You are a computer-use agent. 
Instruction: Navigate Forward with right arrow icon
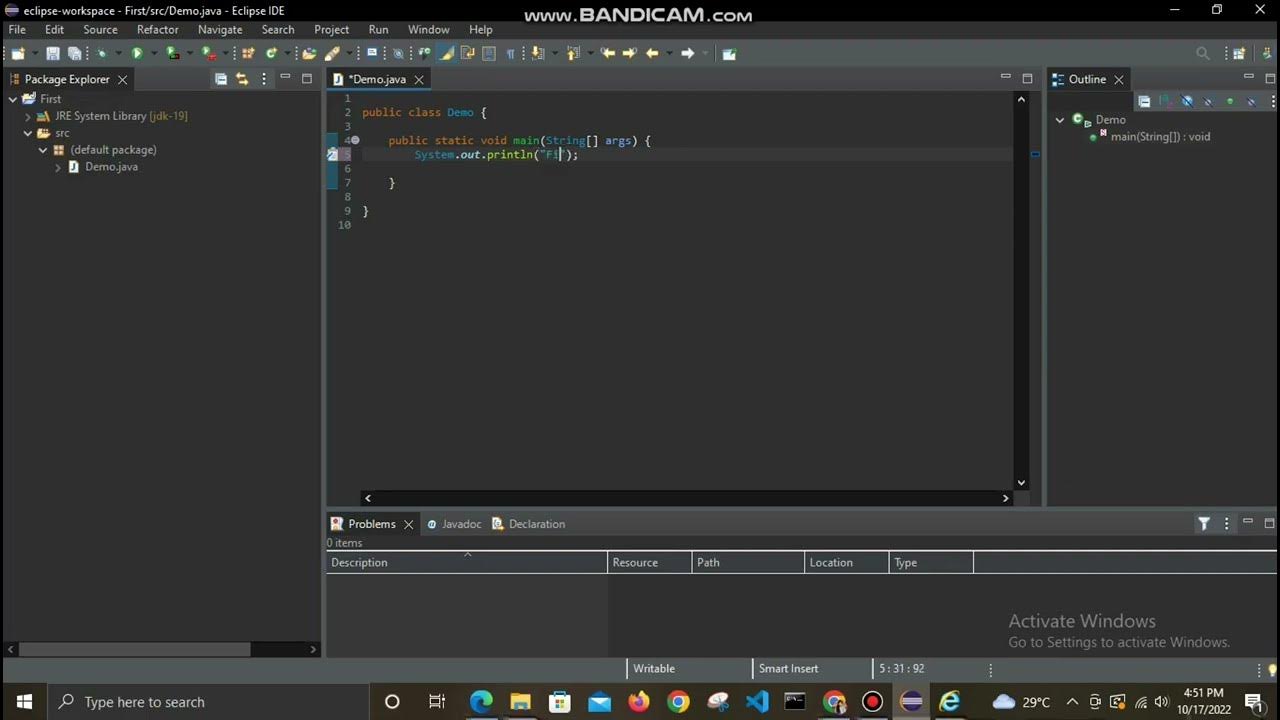click(687, 53)
